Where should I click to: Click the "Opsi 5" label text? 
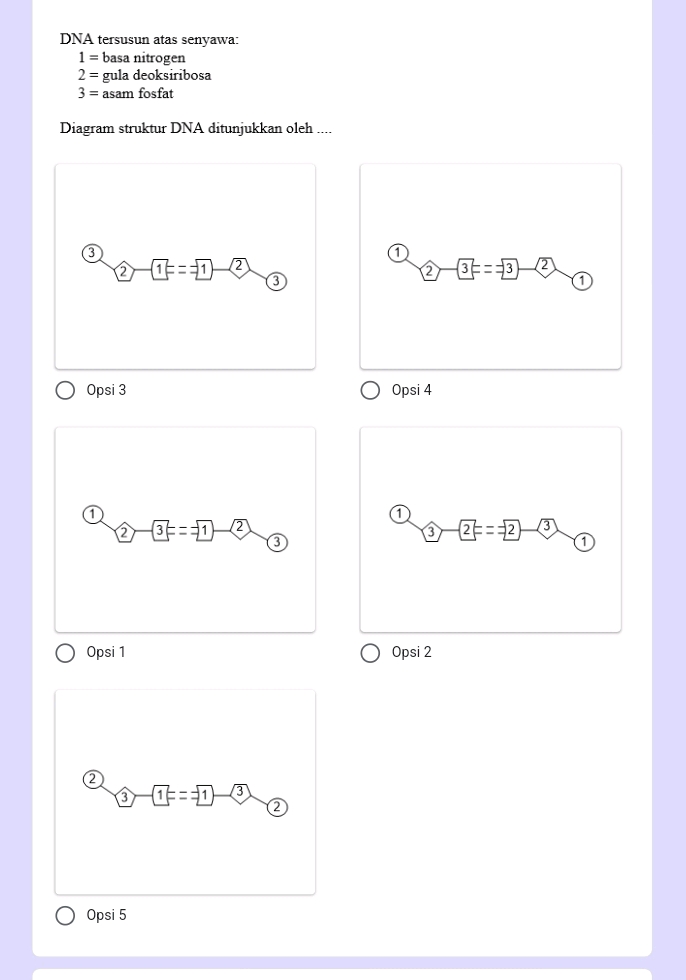106,915
